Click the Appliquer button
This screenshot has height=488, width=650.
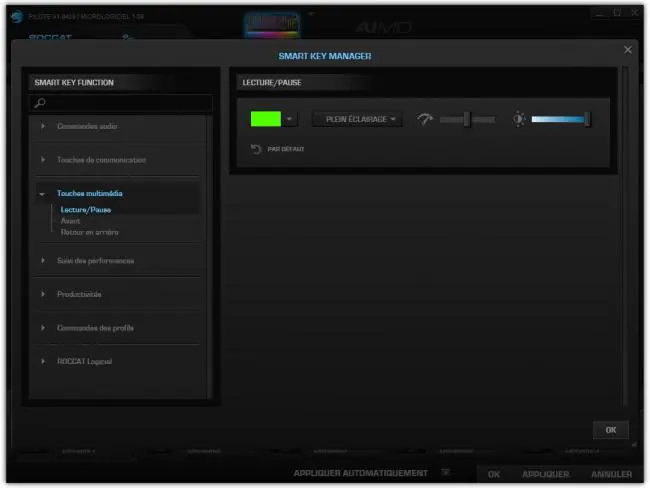click(x=546, y=474)
